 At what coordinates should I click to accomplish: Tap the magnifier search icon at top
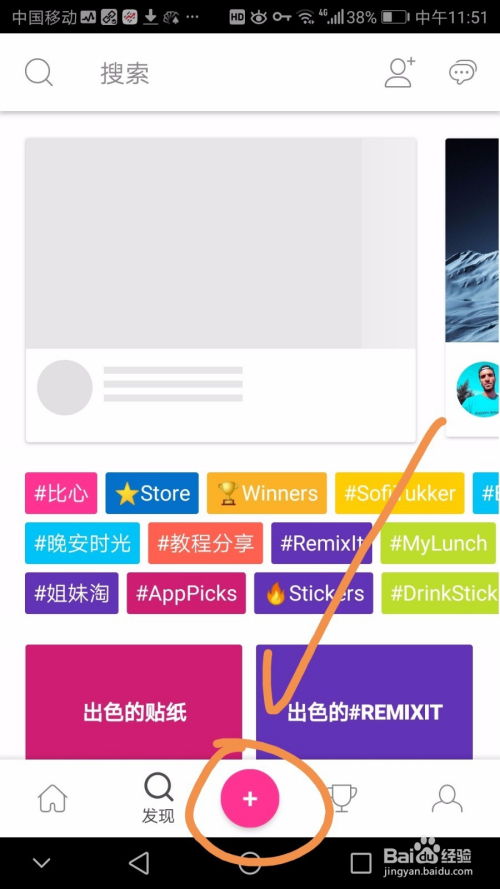click(x=39, y=73)
